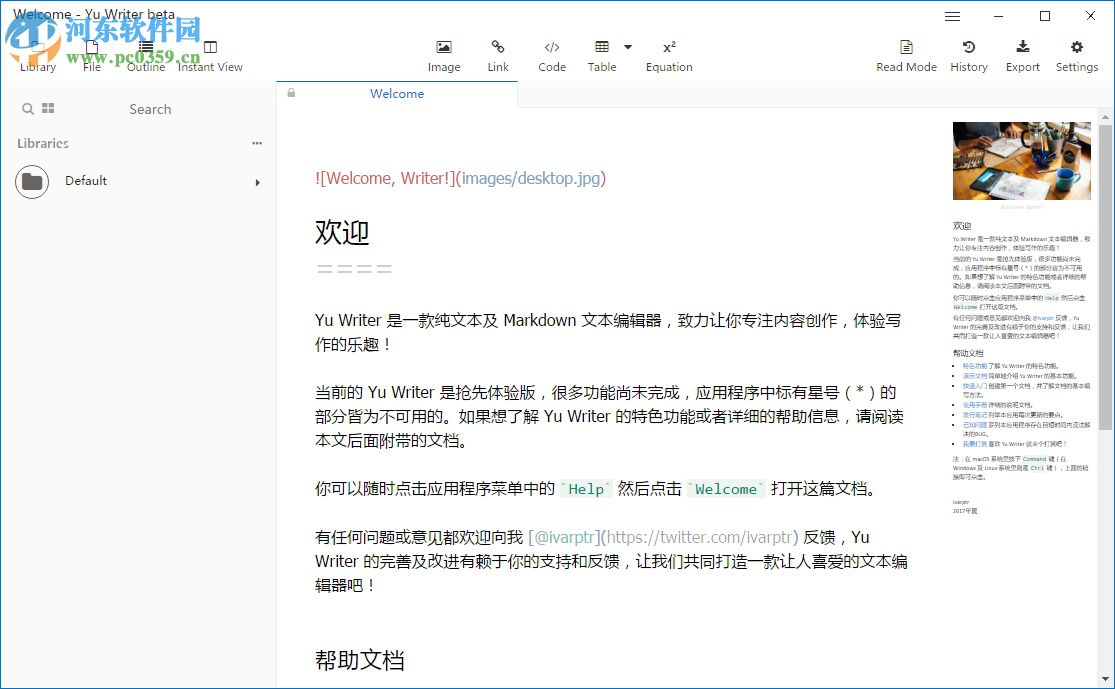Open the hamburger menu
The width and height of the screenshot is (1115, 689).
[x=951, y=16]
